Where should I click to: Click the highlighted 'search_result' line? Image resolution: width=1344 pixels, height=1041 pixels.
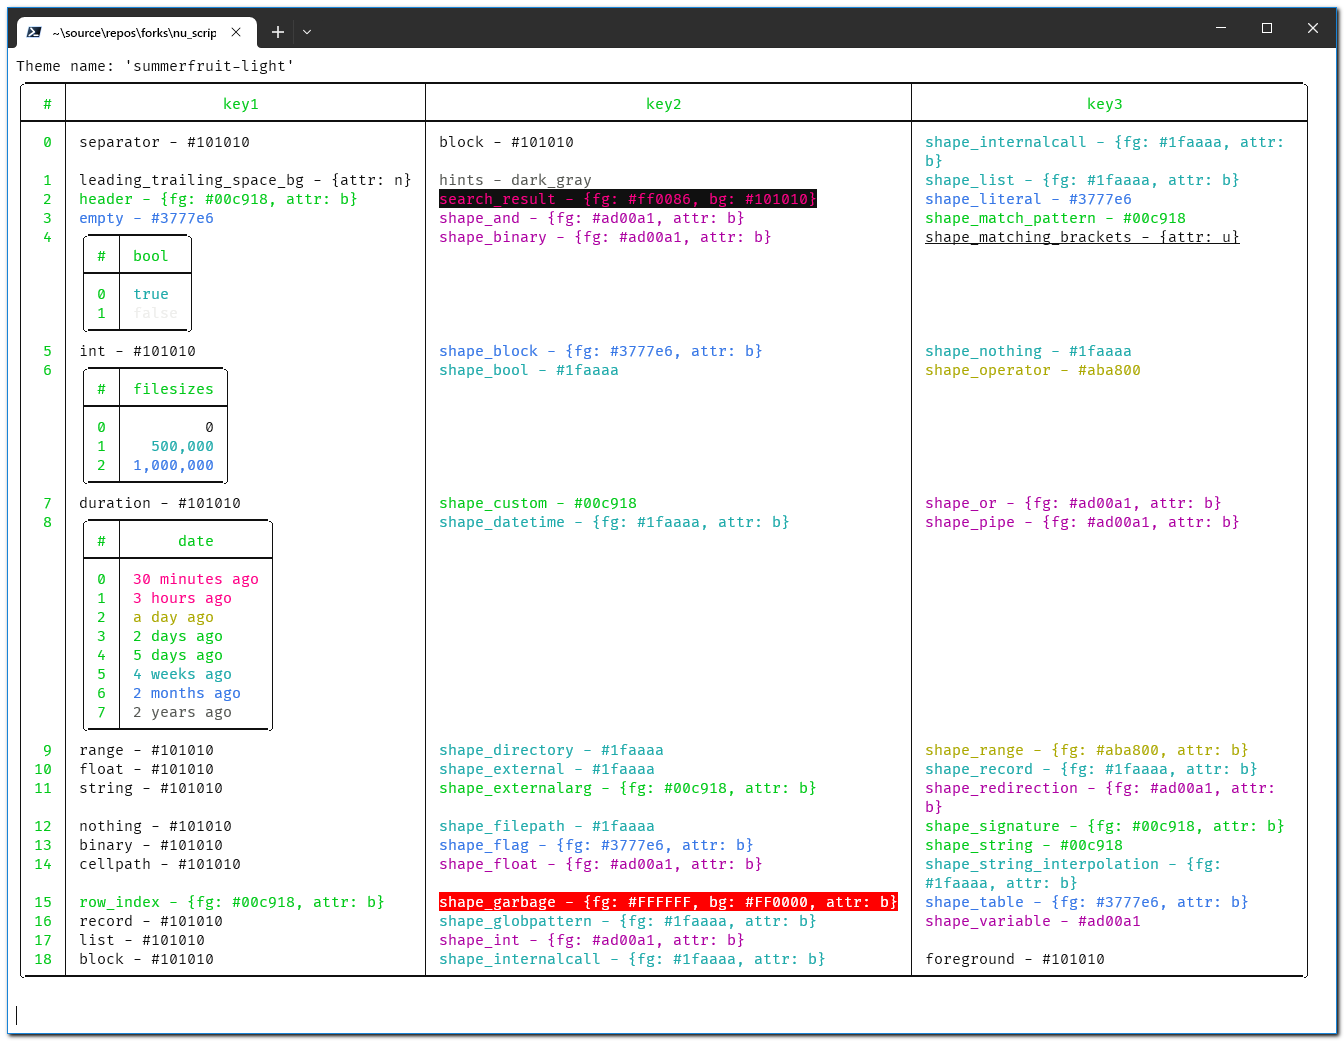point(628,199)
